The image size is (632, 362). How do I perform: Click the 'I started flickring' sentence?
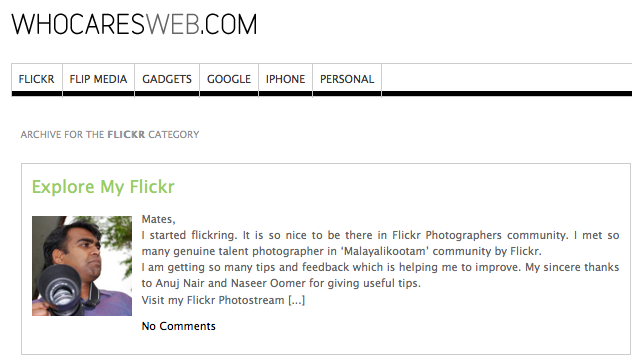click(x=189, y=235)
